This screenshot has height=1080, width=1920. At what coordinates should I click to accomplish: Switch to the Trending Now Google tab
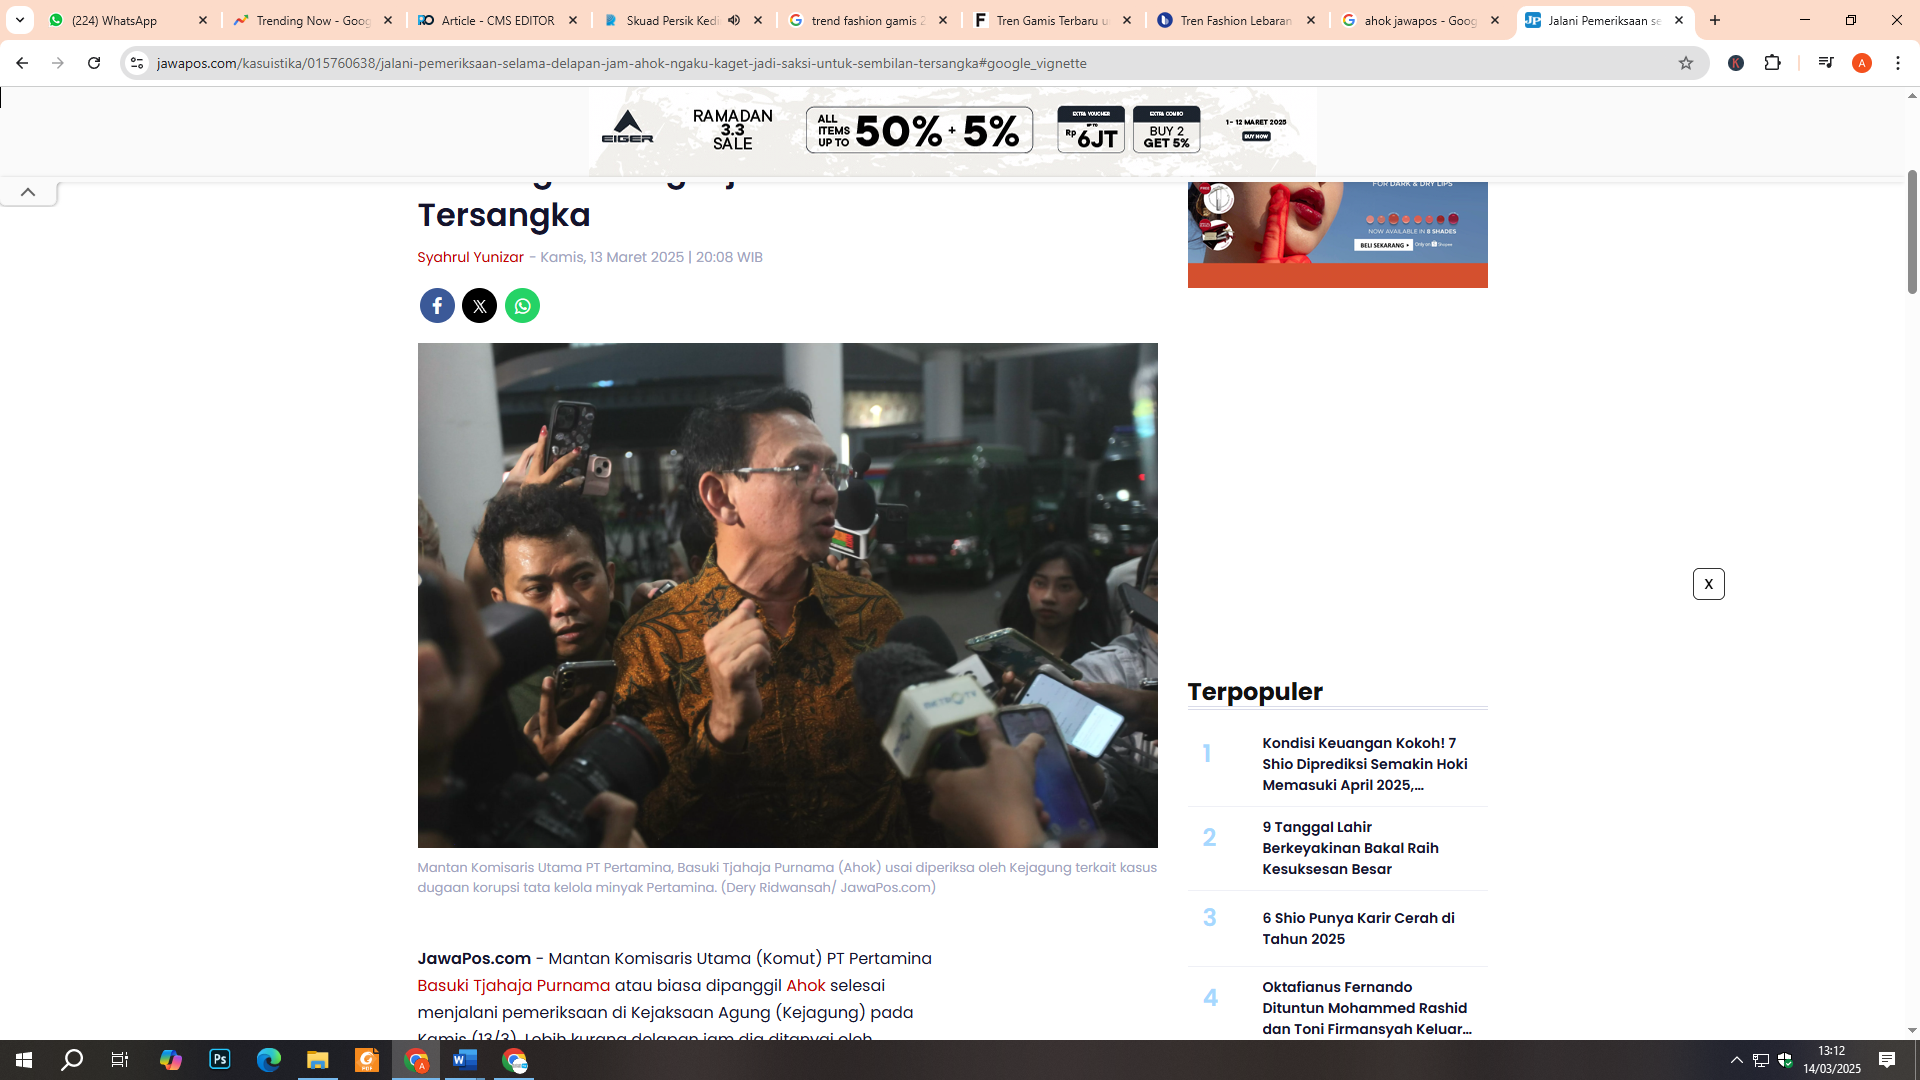click(313, 20)
